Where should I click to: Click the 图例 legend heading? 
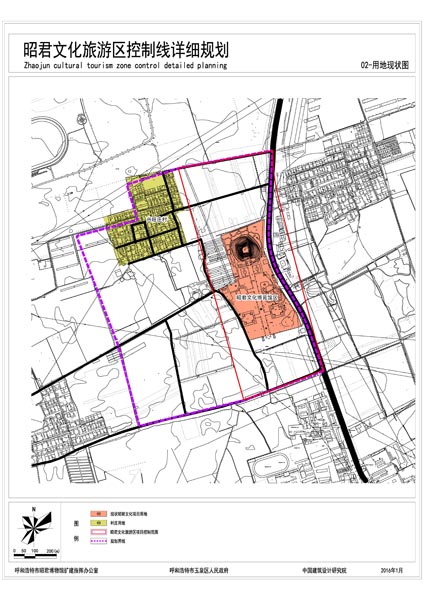(76, 531)
